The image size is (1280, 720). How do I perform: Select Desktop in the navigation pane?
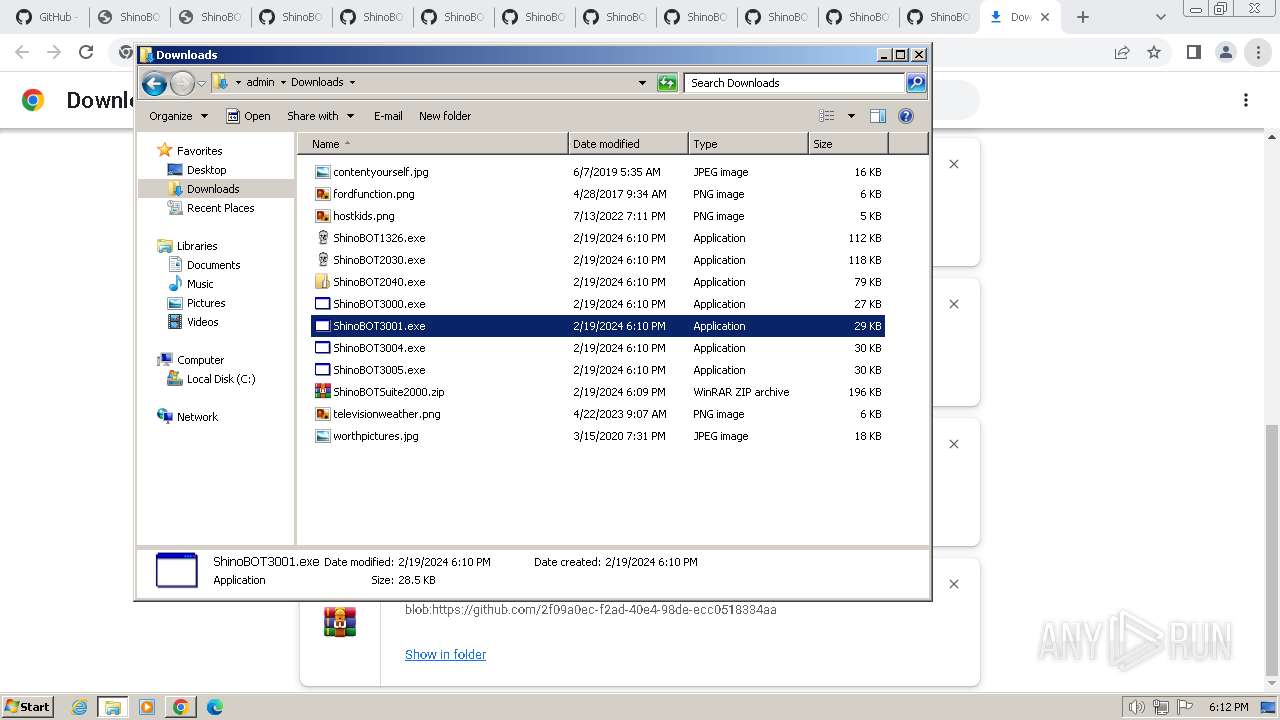point(206,170)
